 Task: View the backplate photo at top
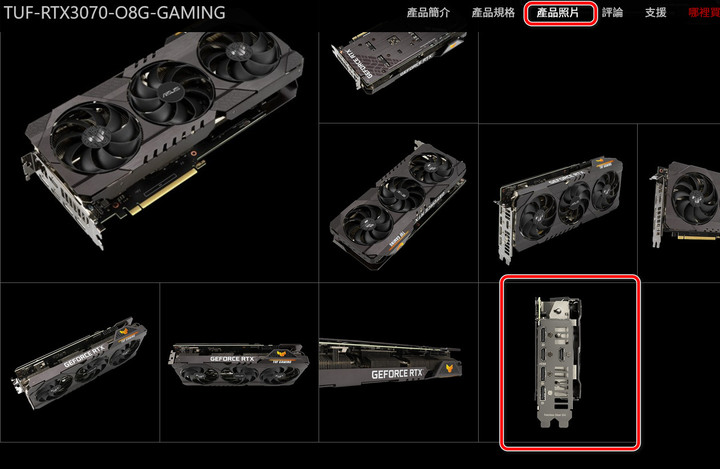pyautogui.click(x=399, y=77)
